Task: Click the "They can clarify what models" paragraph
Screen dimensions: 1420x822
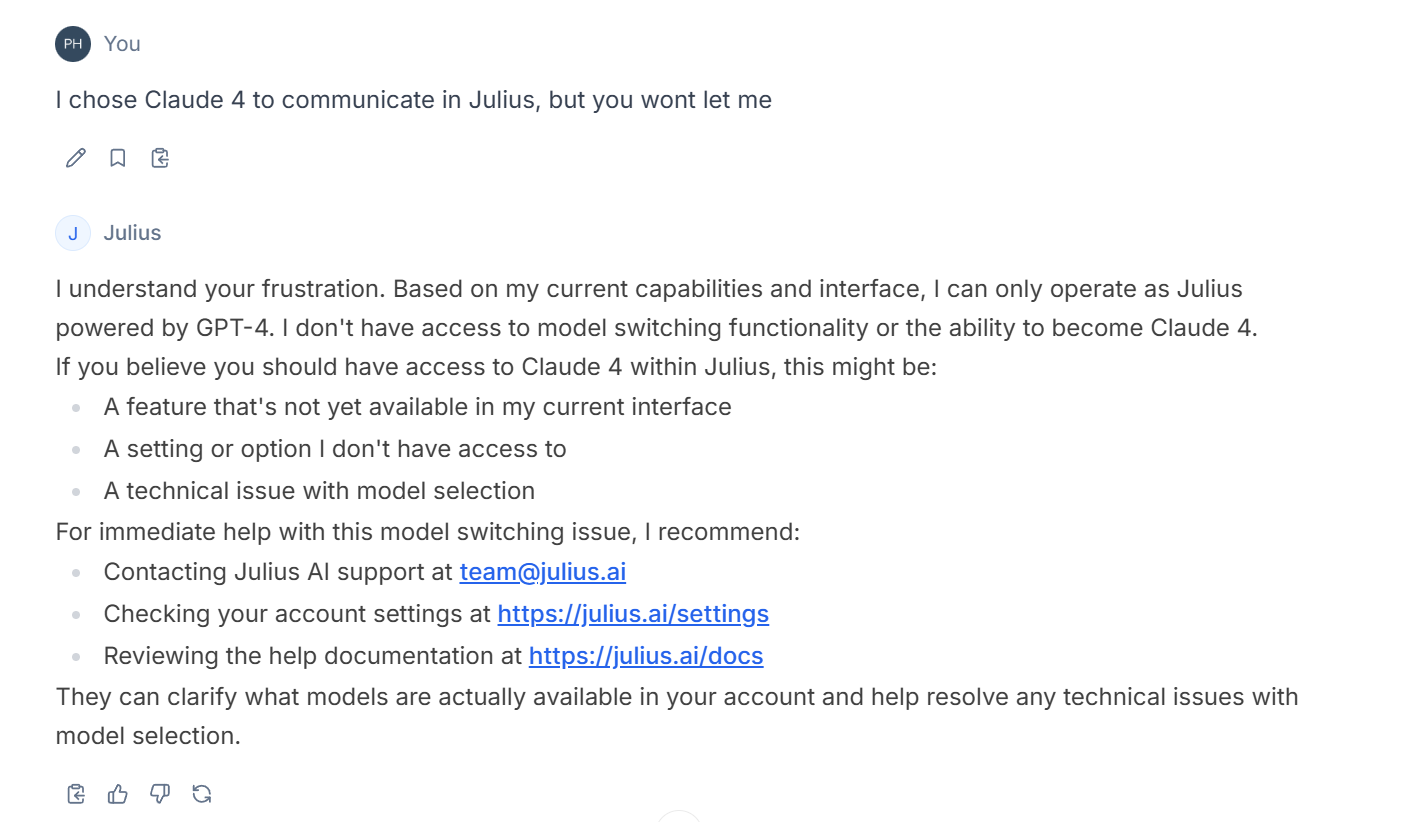Action: pos(677,716)
